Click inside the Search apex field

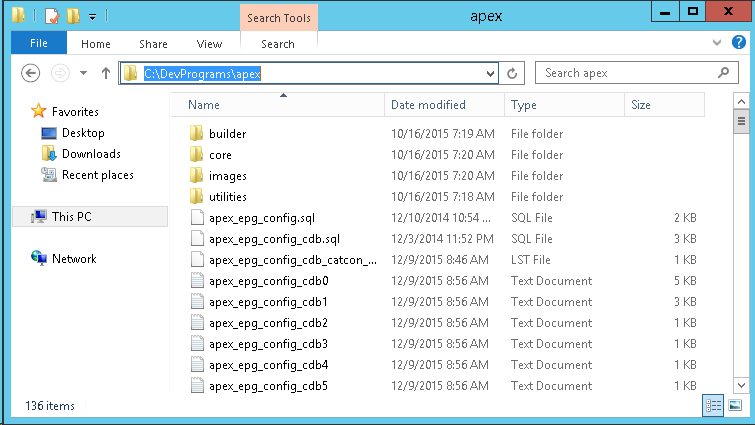pos(626,73)
